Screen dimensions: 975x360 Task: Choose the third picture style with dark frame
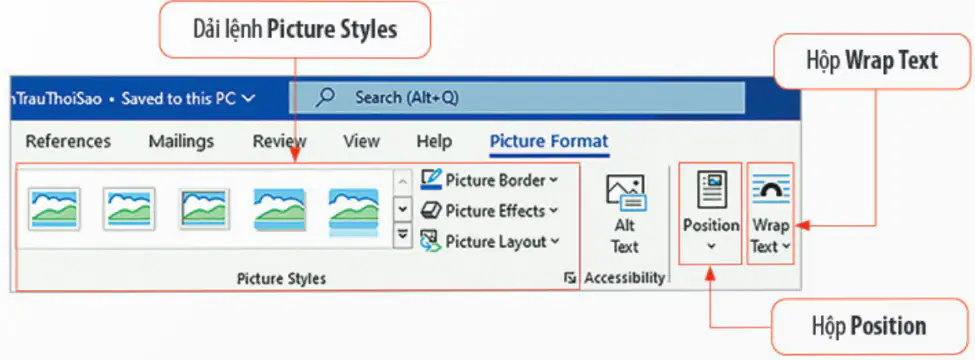pyautogui.click(x=205, y=209)
